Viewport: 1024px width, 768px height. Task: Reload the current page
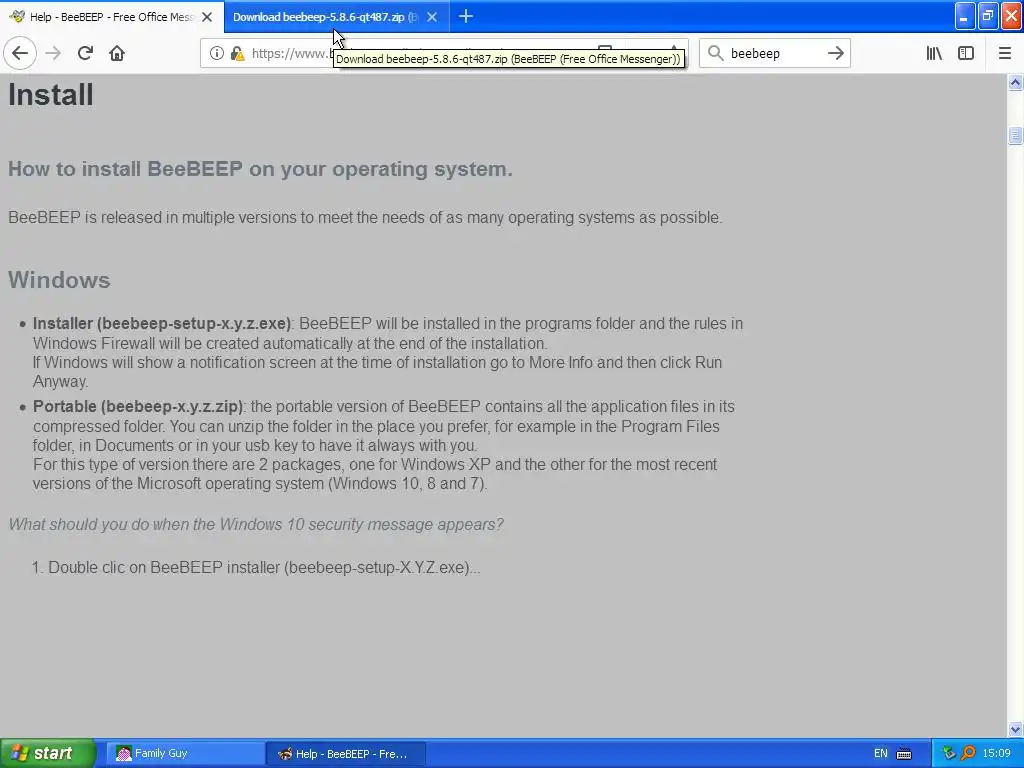pyautogui.click(x=85, y=53)
